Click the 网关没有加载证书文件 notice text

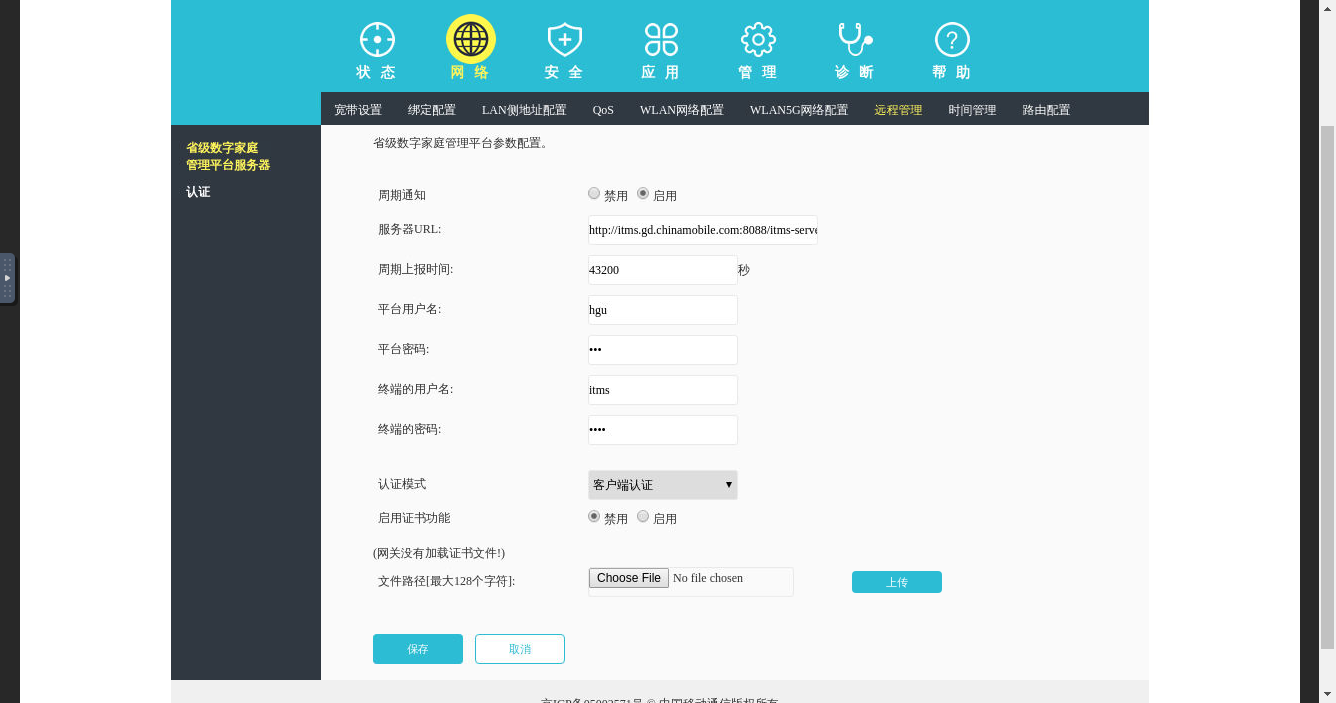[x=439, y=553]
